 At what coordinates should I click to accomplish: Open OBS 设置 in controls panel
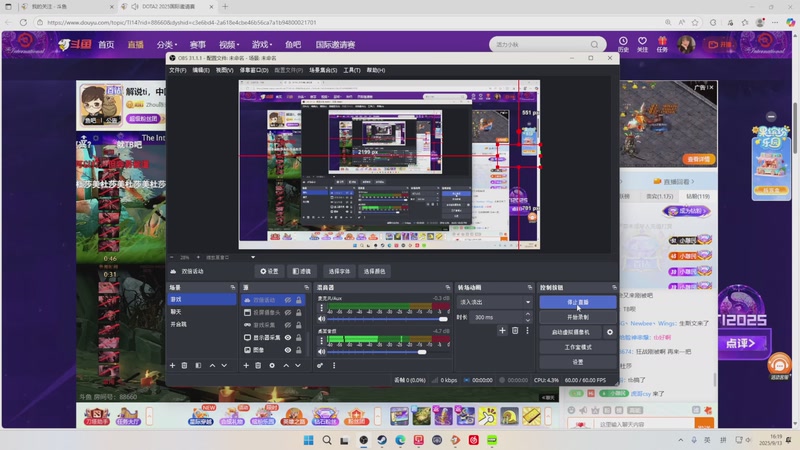tap(578, 362)
